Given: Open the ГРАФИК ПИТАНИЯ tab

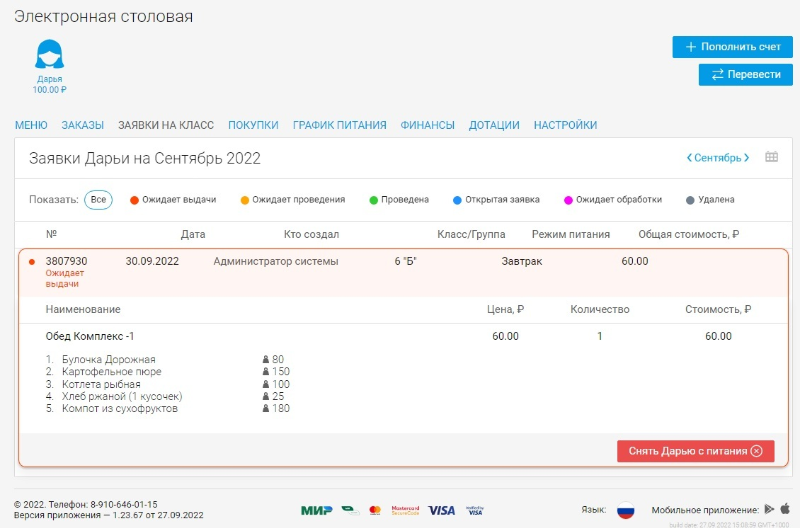Looking at the screenshot, I should click(x=339, y=125).
